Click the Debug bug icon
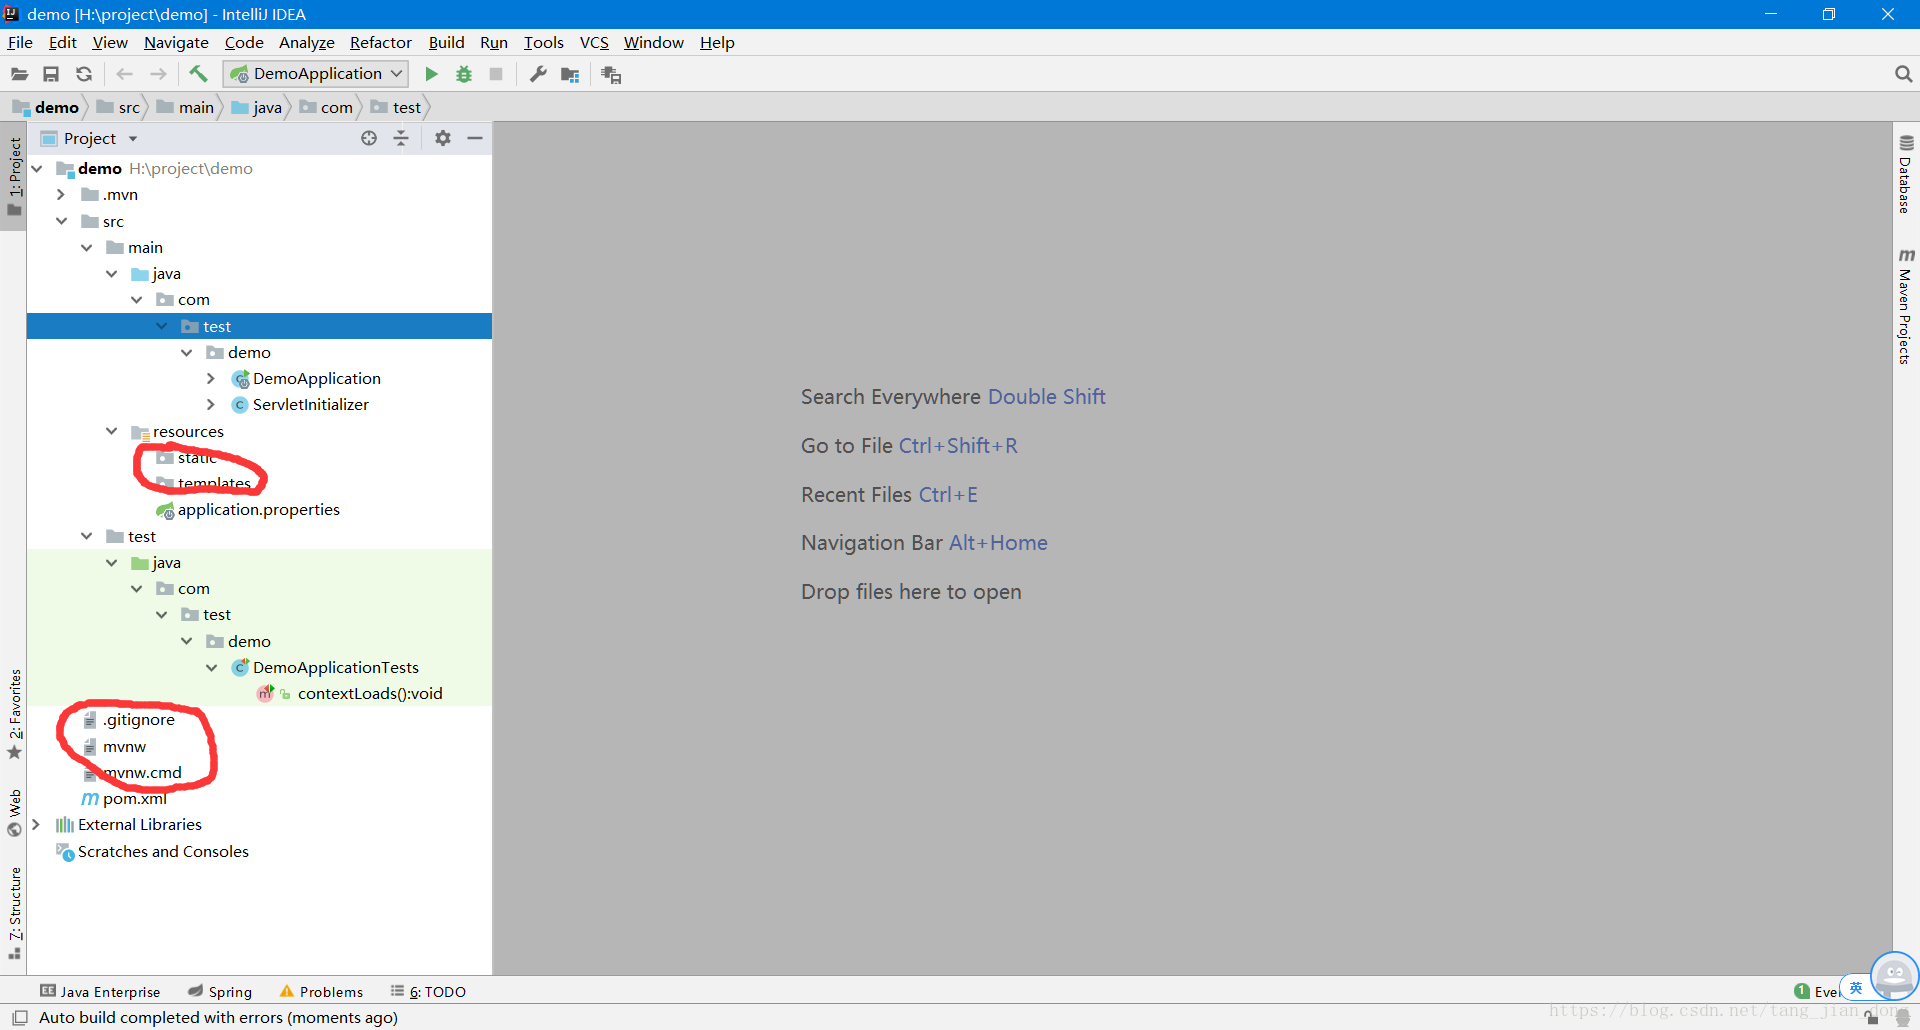The height and width of the screenshot is (1030, 1920). coord(464,74)
